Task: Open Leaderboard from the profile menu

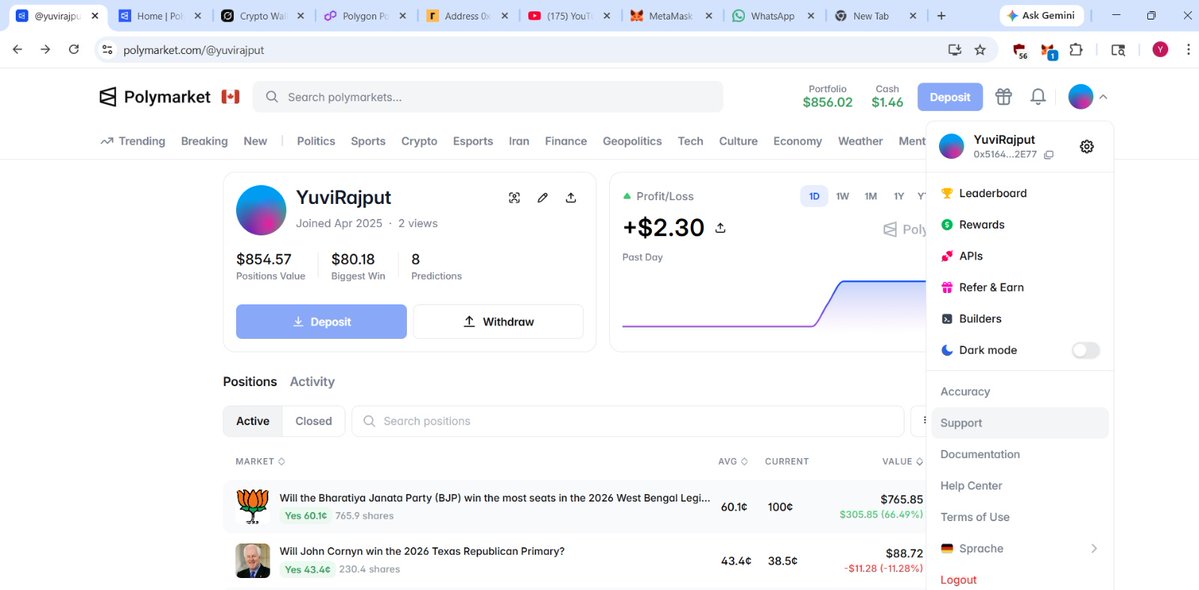Action: click(x=1020, y=193)
